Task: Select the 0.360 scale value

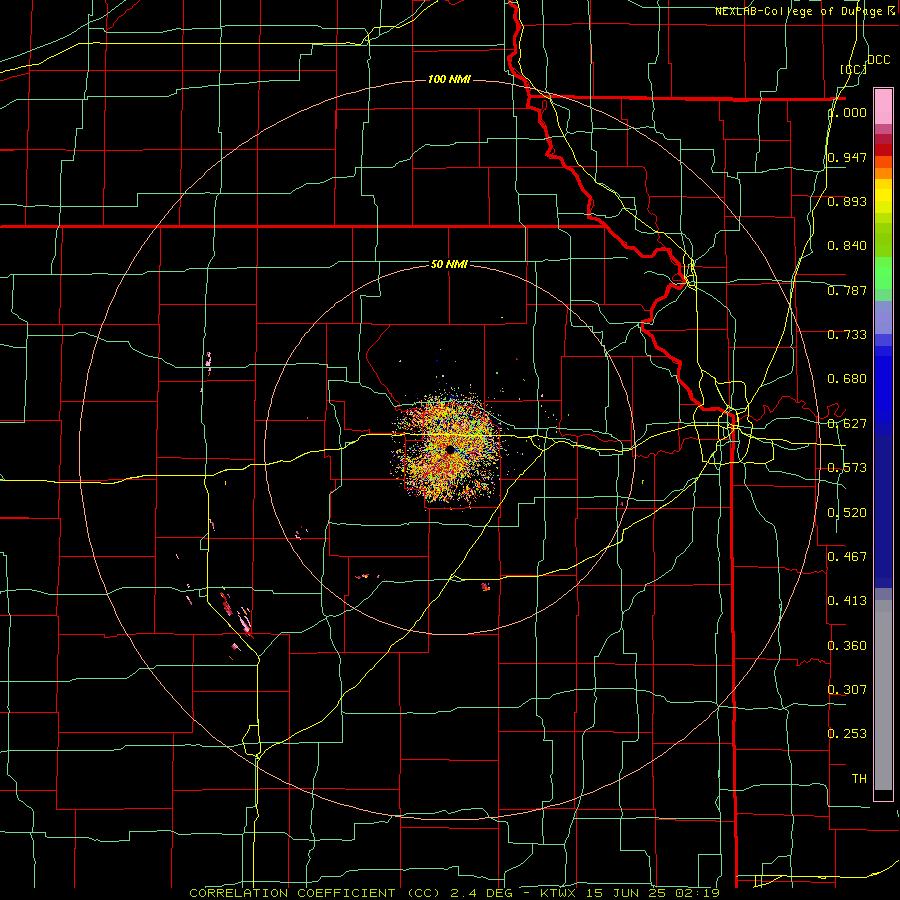Action: point(847,646)
